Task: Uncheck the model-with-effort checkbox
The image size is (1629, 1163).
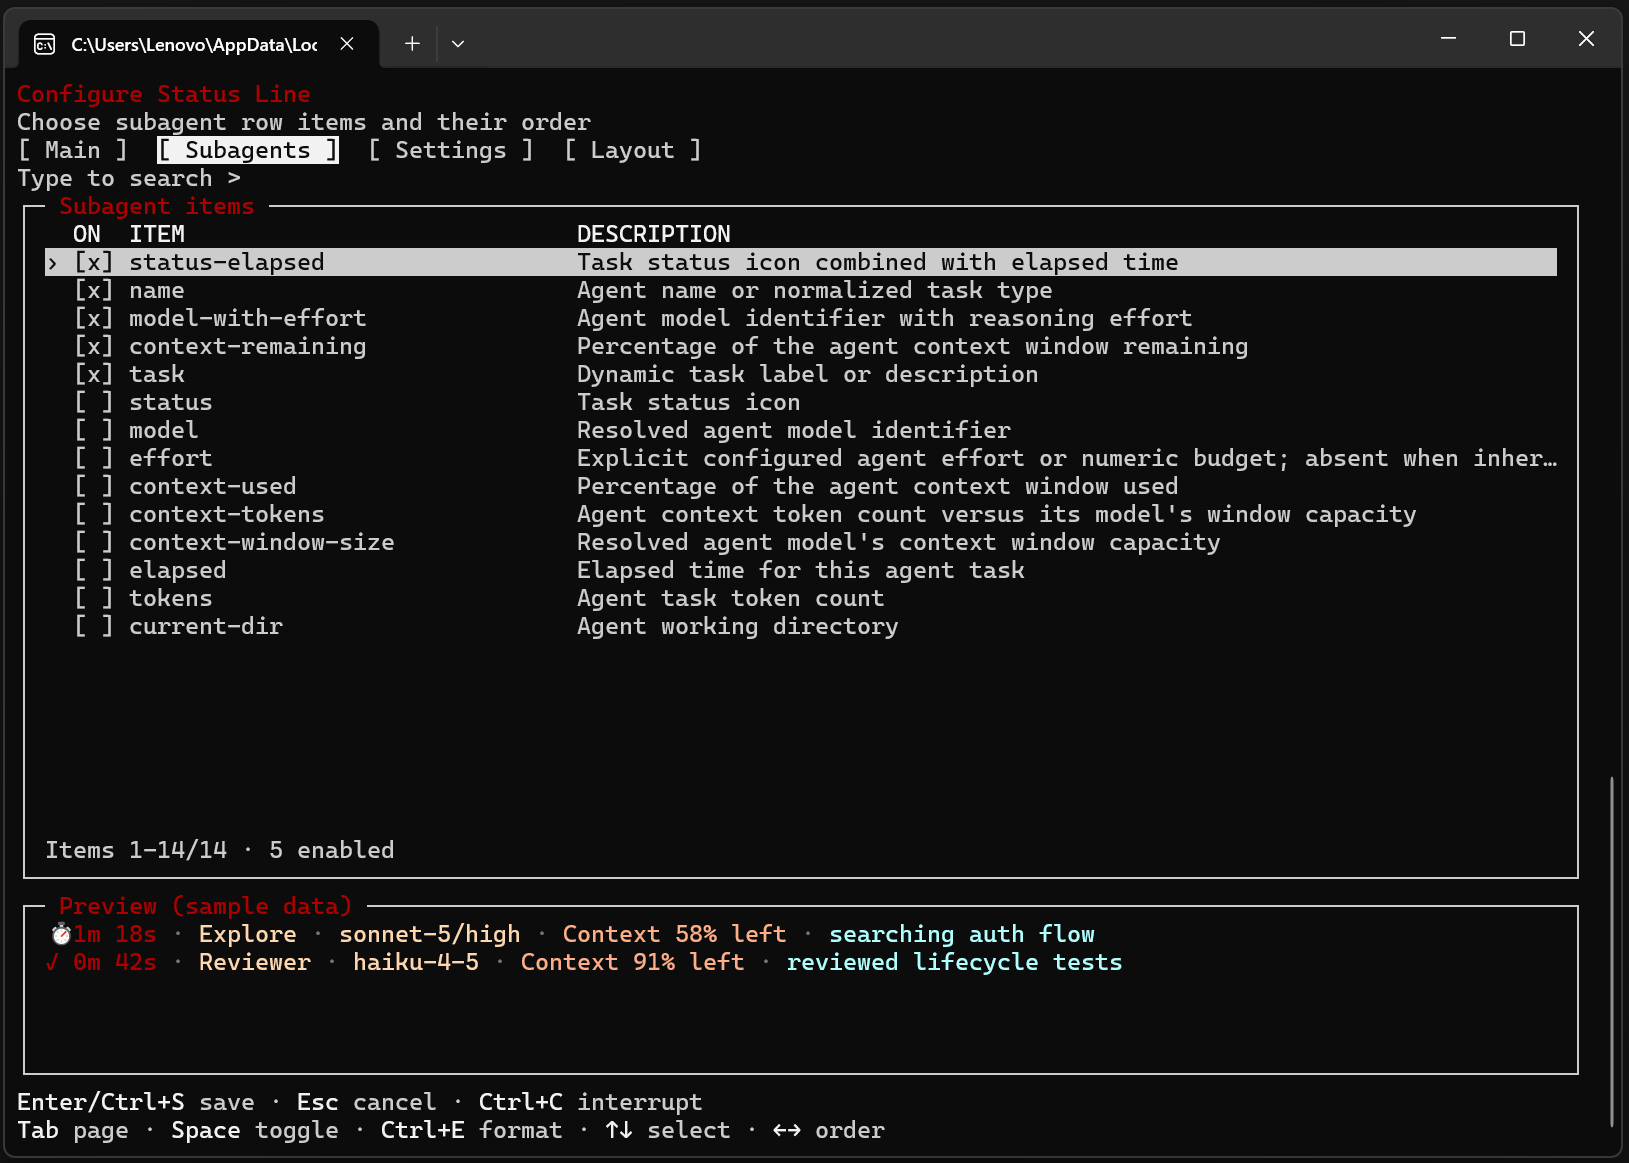Action: coord(94,318)
